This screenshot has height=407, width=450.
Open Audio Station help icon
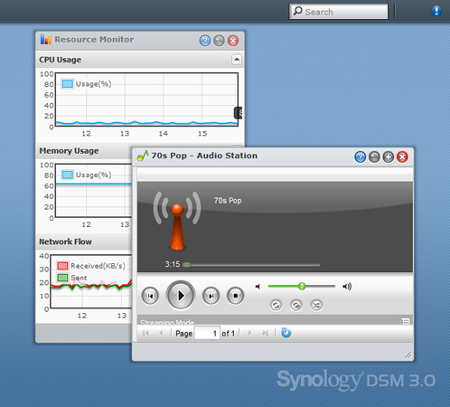[360, 157]
